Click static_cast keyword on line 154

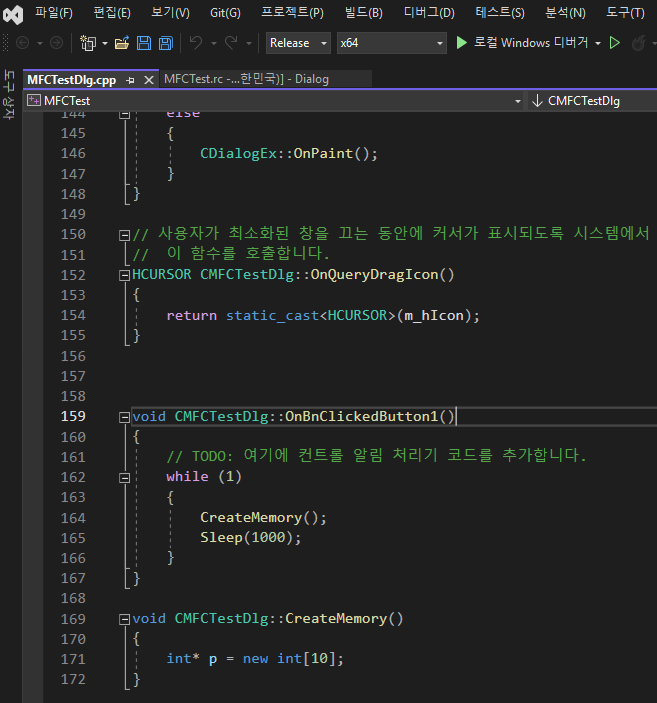(x=273, y=316)
